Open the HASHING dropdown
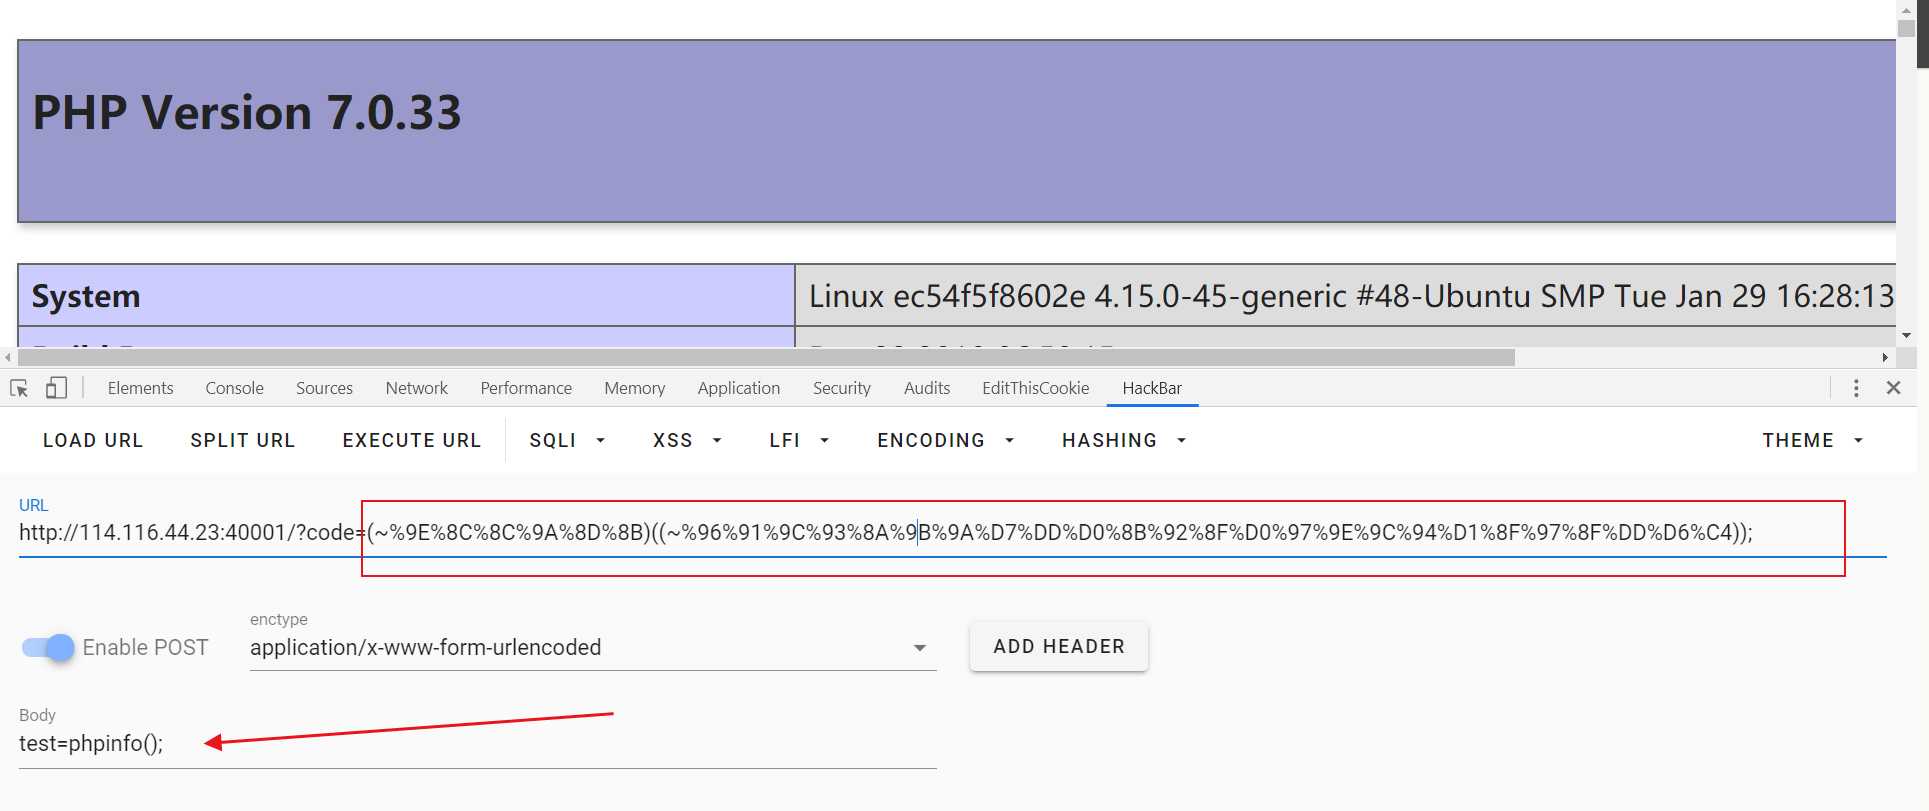Viewport: 1929px width, 811px height. pyautogui.click(x=1123, y=441)
